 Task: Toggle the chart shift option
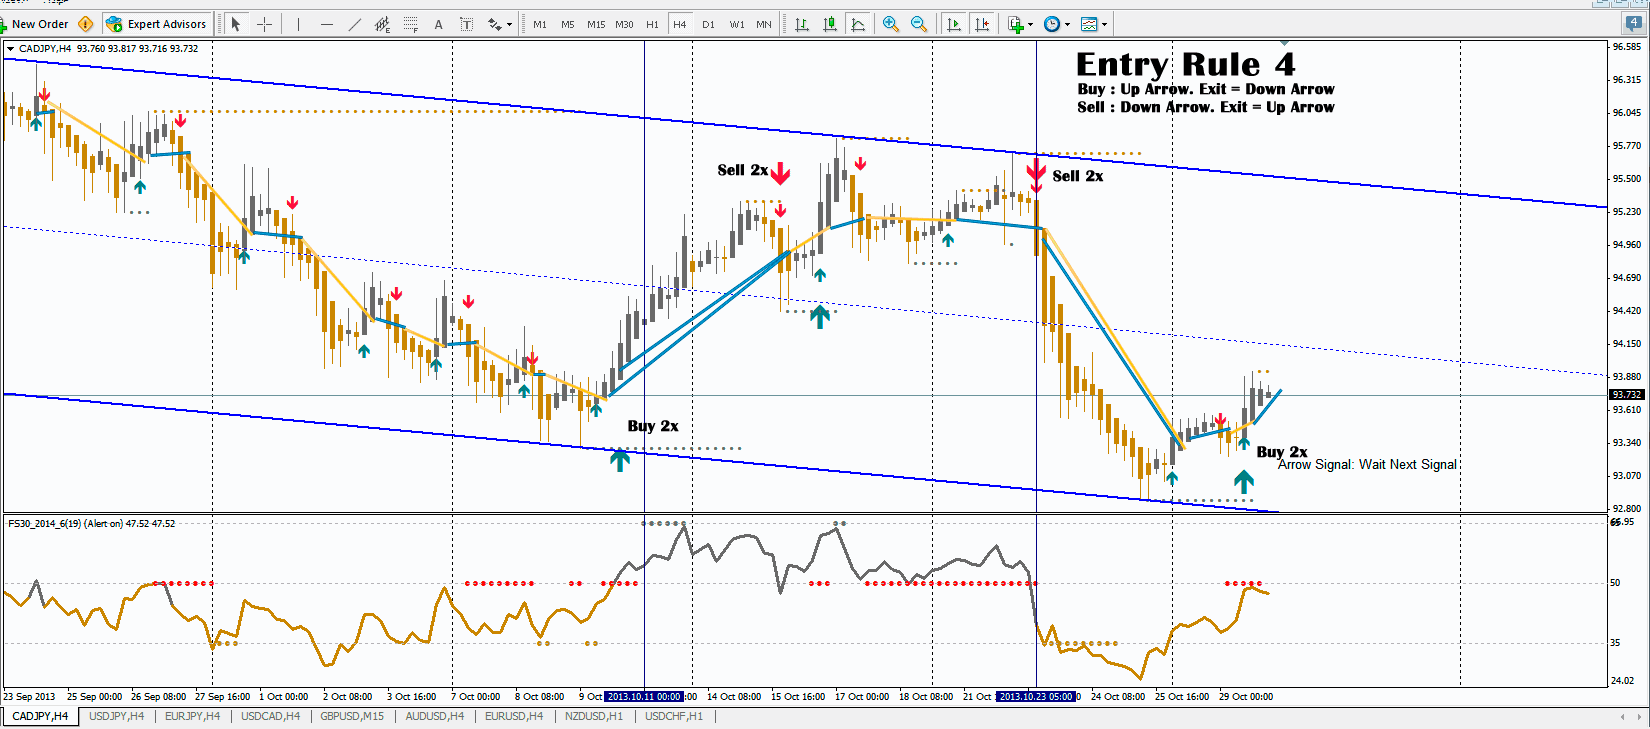pos(982,24)
